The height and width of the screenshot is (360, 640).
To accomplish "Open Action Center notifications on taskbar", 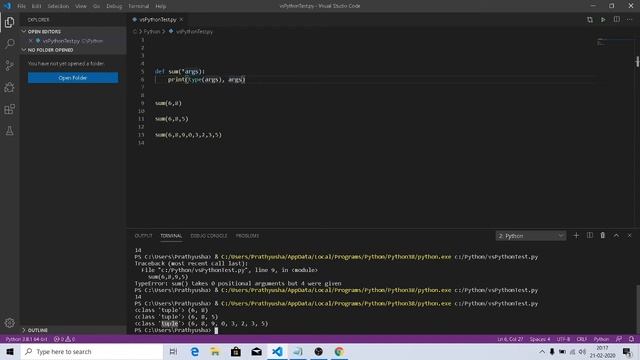I will click(x=627, y=351).
